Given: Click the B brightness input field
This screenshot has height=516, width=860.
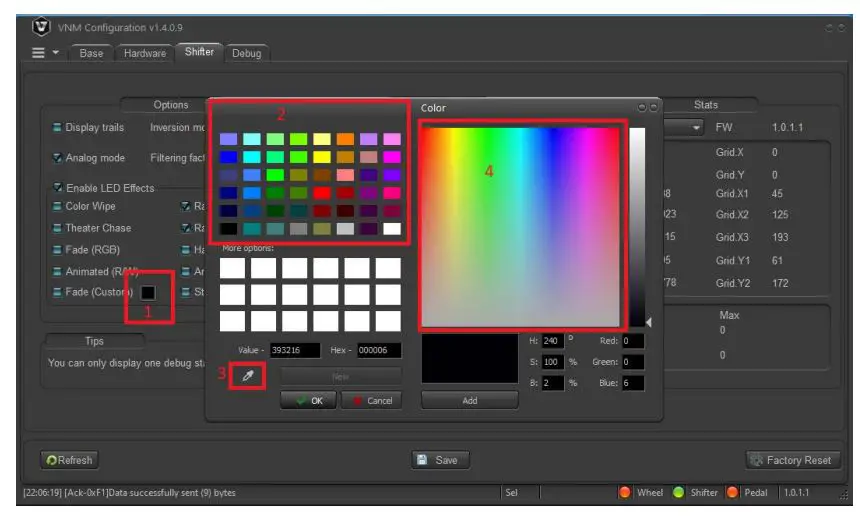Looking at the screenshot, I should pos(552,383).
